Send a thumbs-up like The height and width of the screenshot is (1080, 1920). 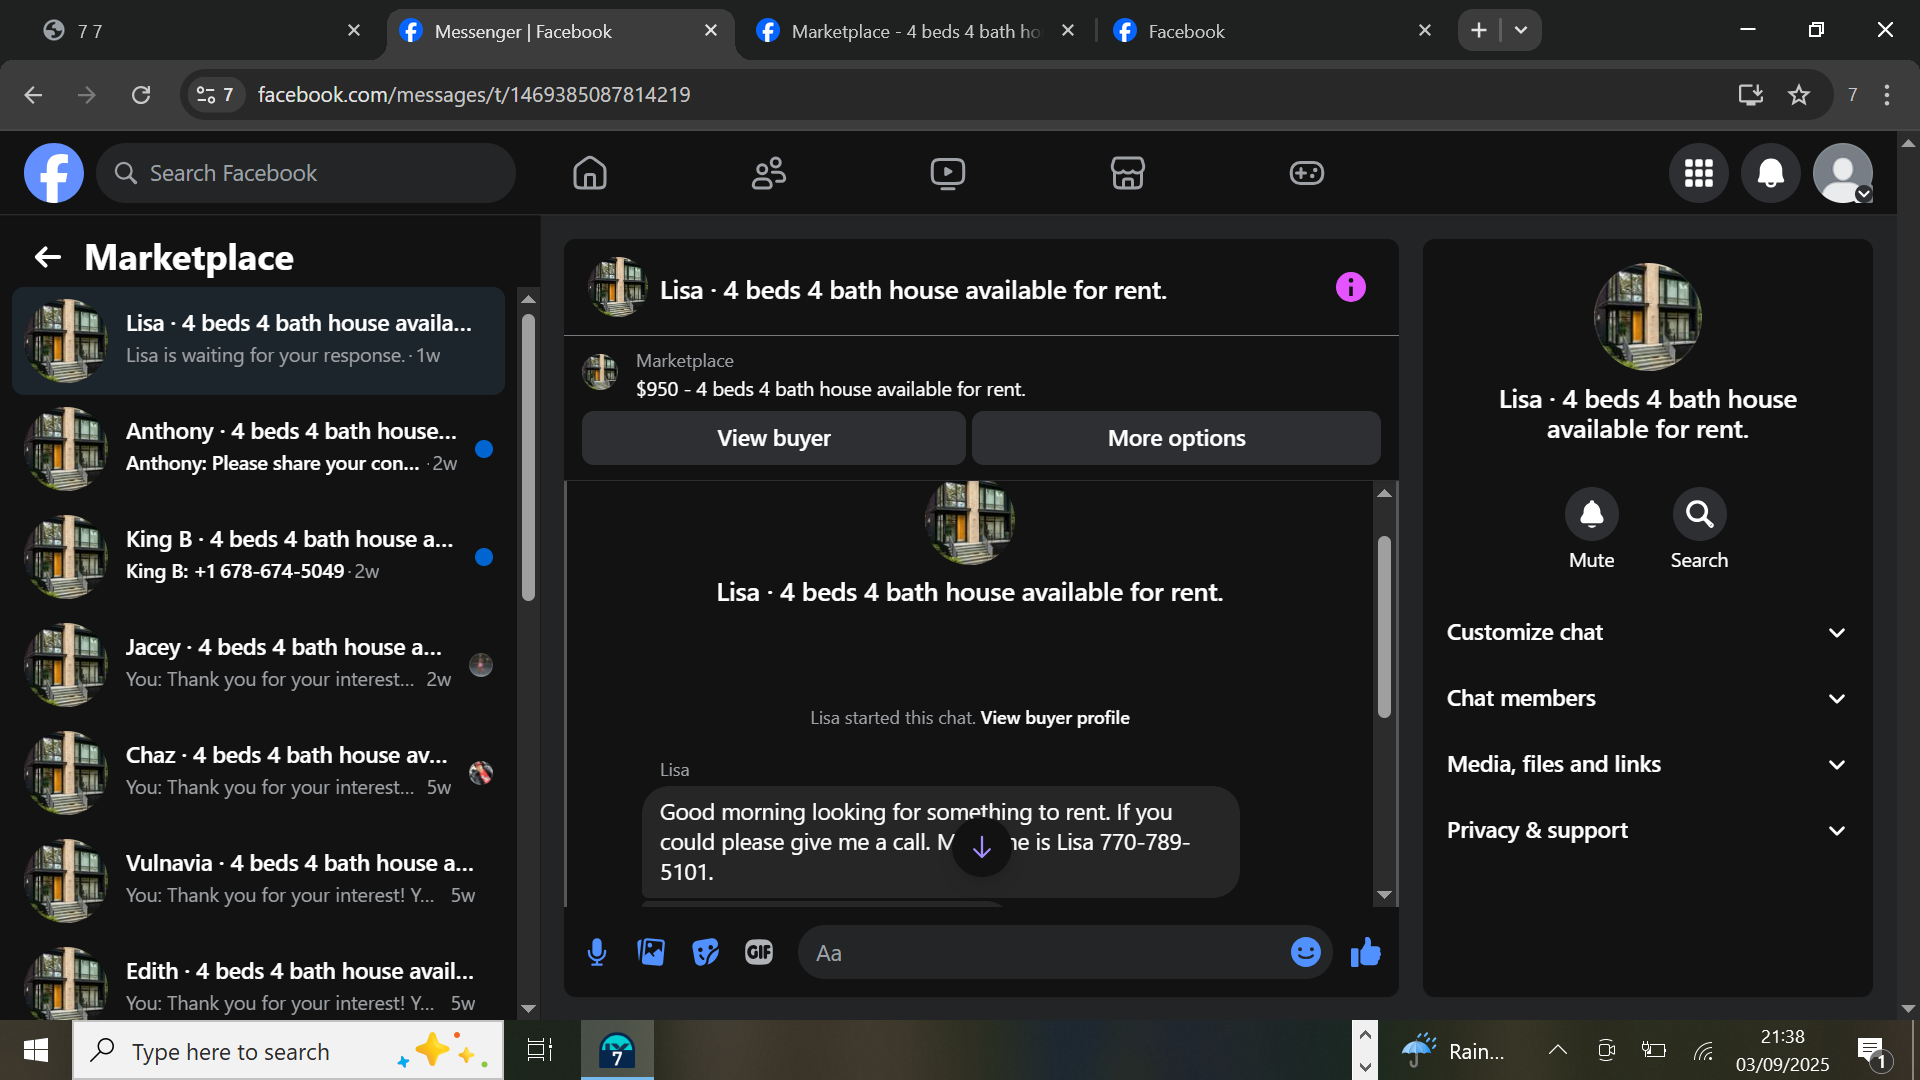coord(1365,952)
